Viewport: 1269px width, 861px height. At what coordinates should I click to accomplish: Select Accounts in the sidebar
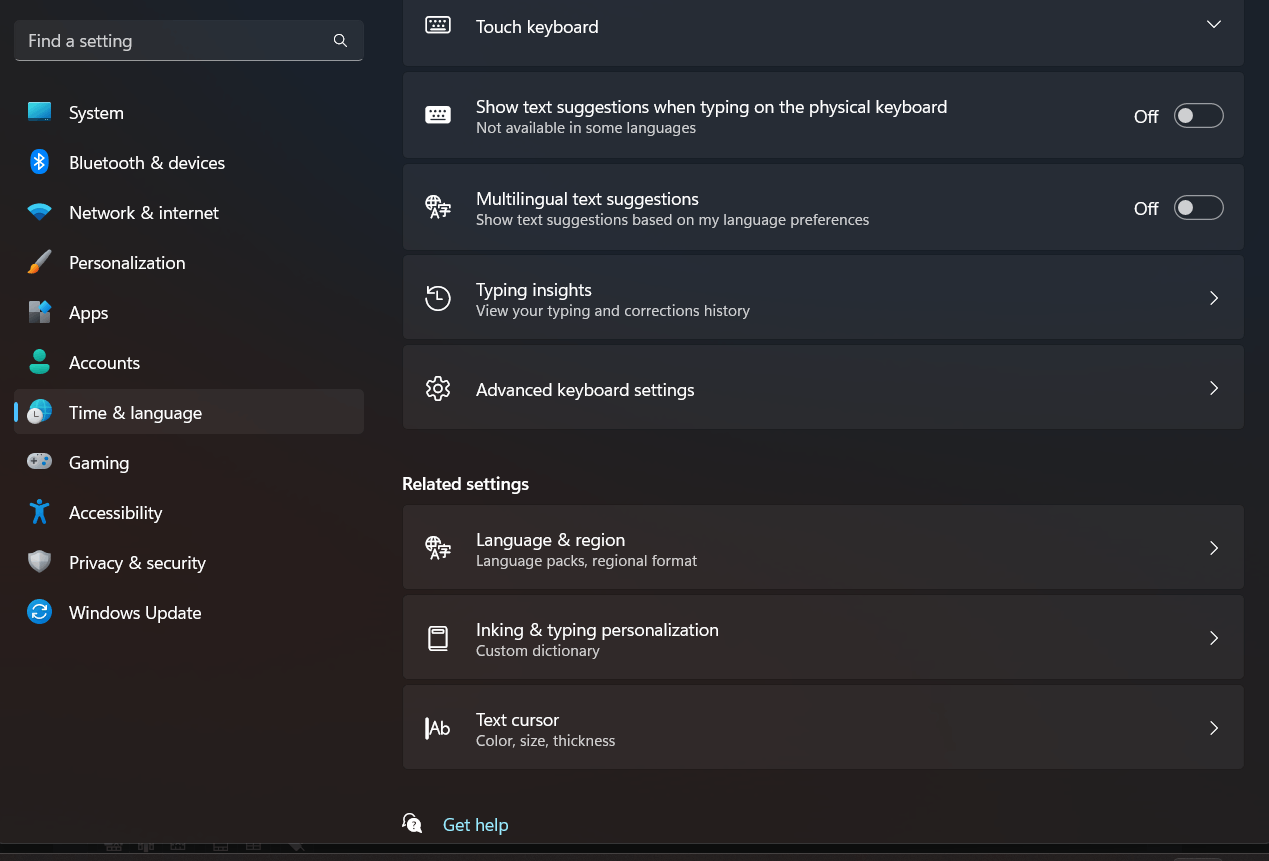pos(104,363)
